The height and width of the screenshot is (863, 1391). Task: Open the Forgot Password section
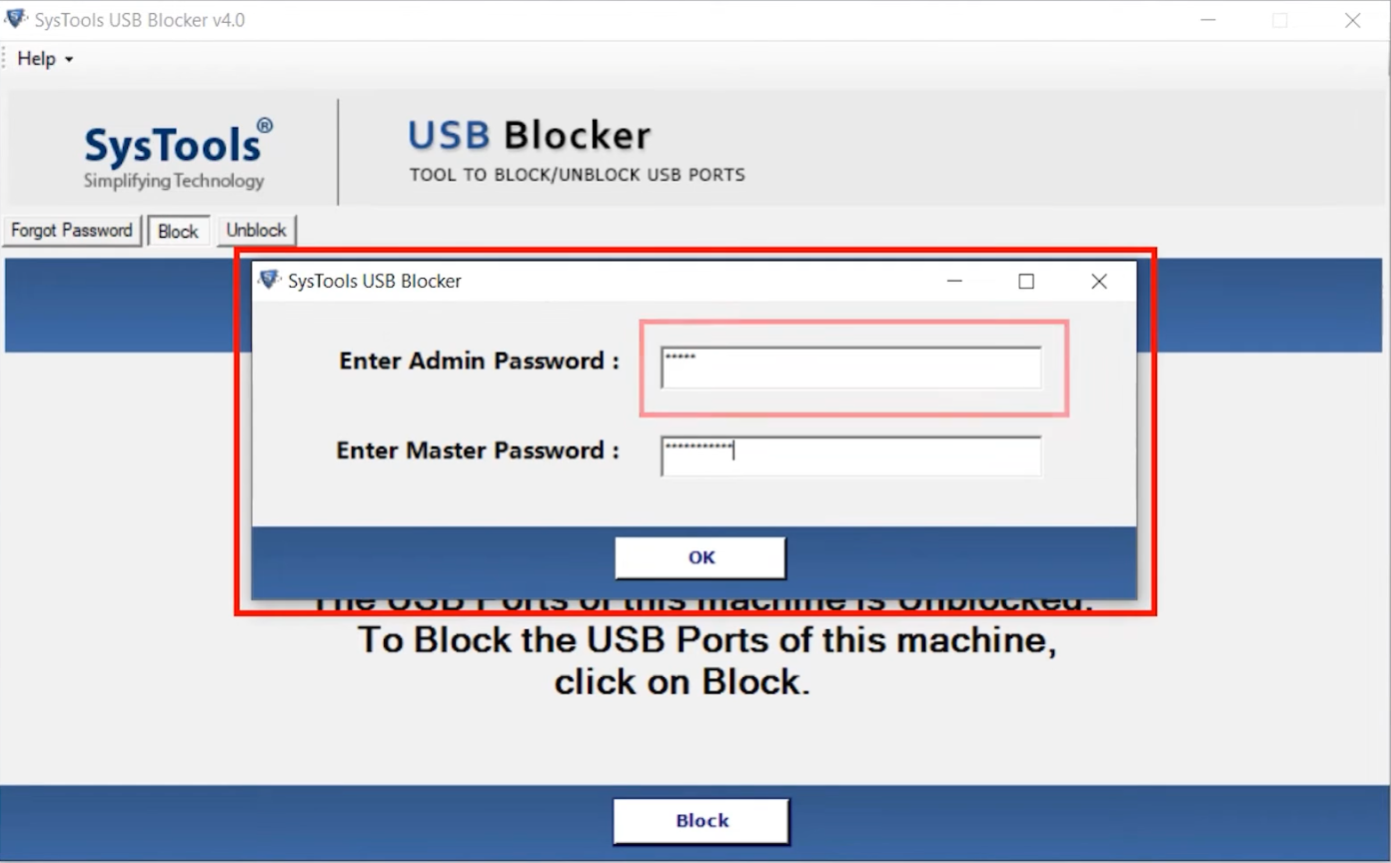(x=71, y=229)
